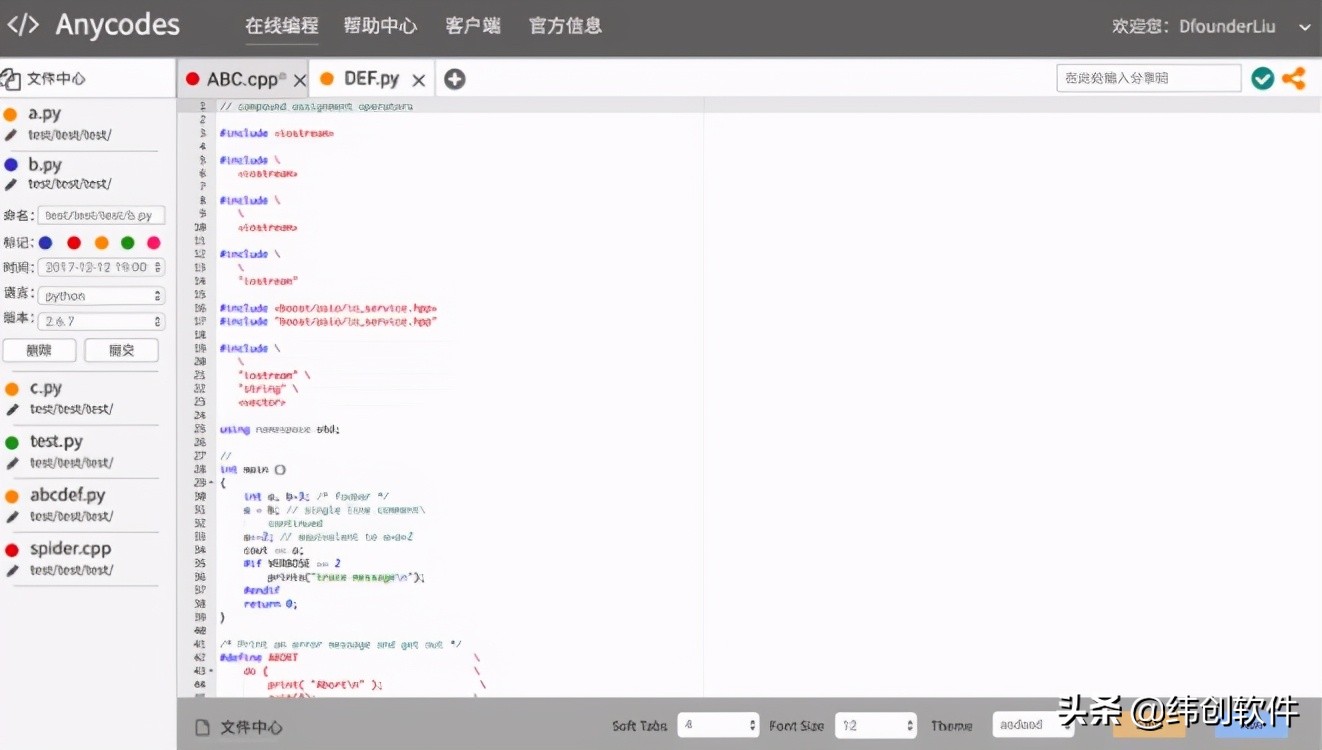Image resolution: width=1322 pixels, height=750 pixels.
Task: Click the green marker dot beside test.py
Action: (x=12, y=442)
